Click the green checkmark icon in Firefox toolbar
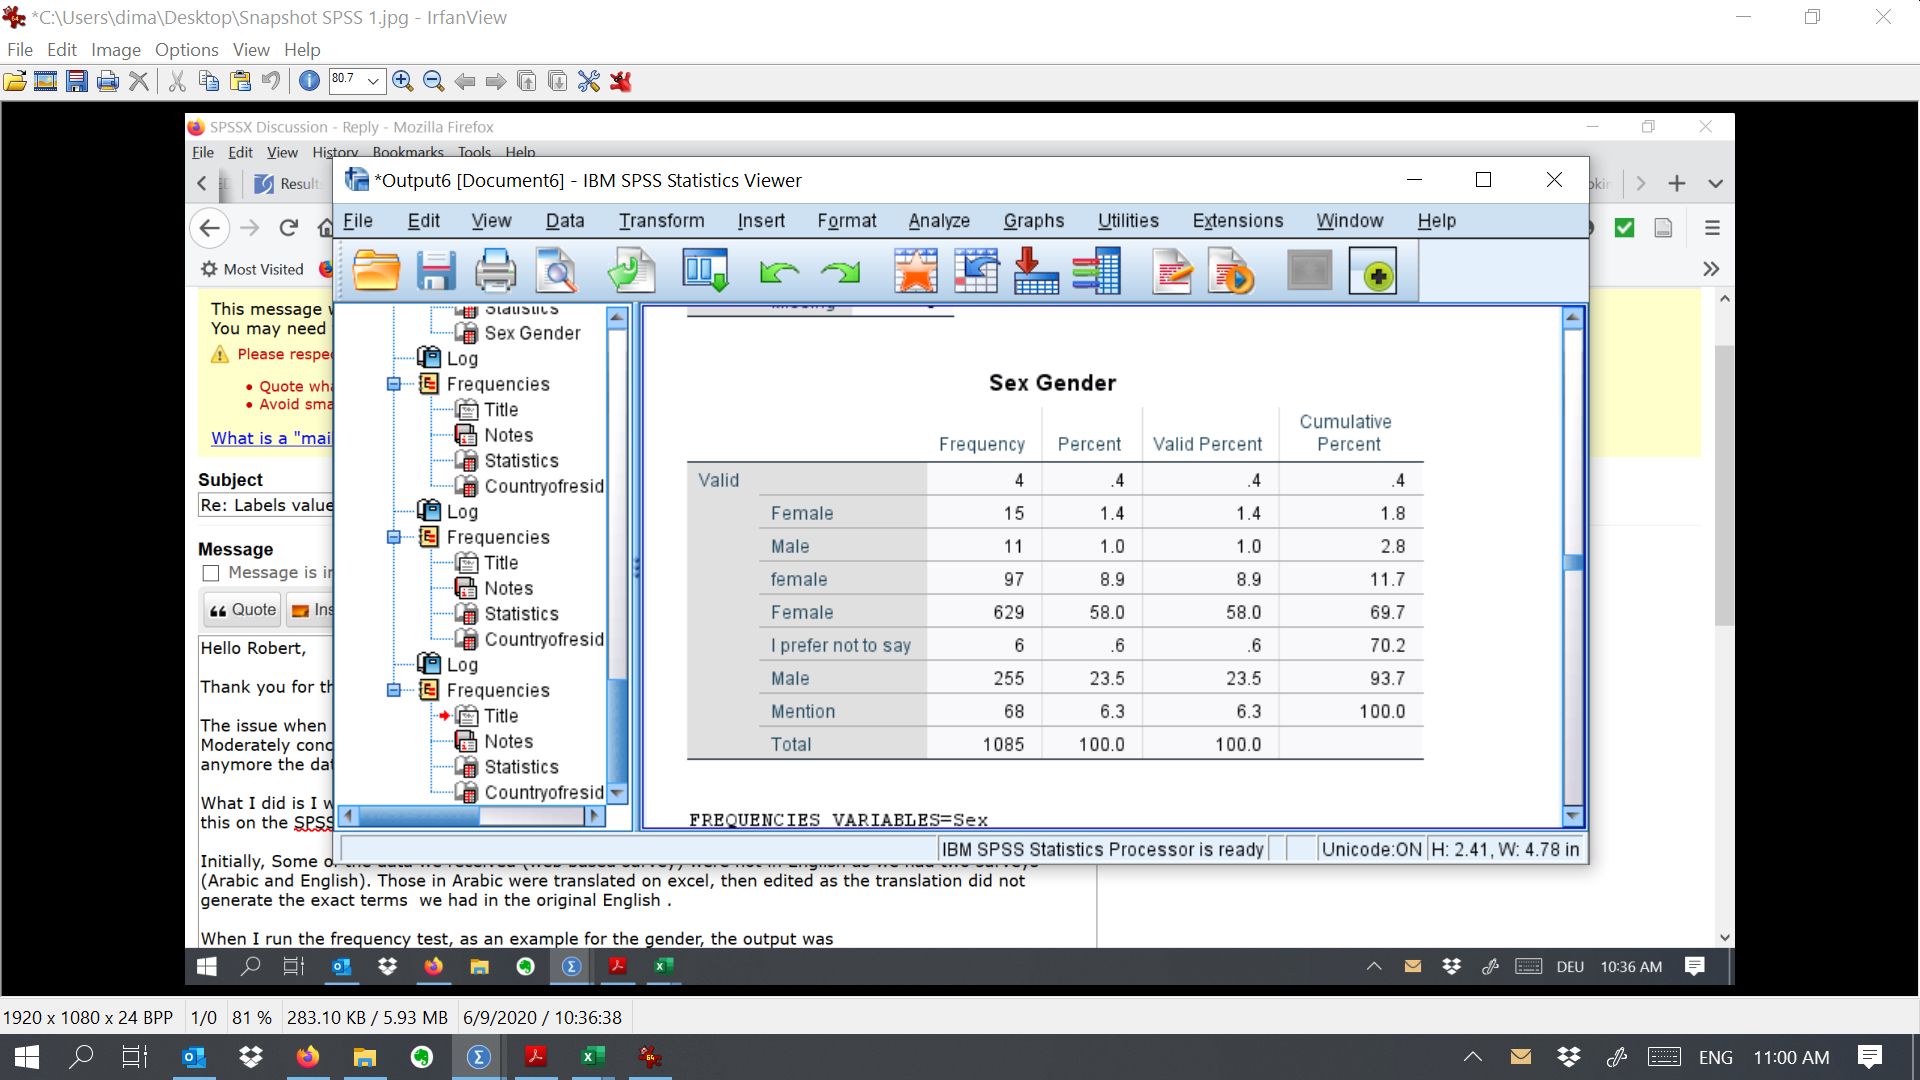 (1624, 228)
